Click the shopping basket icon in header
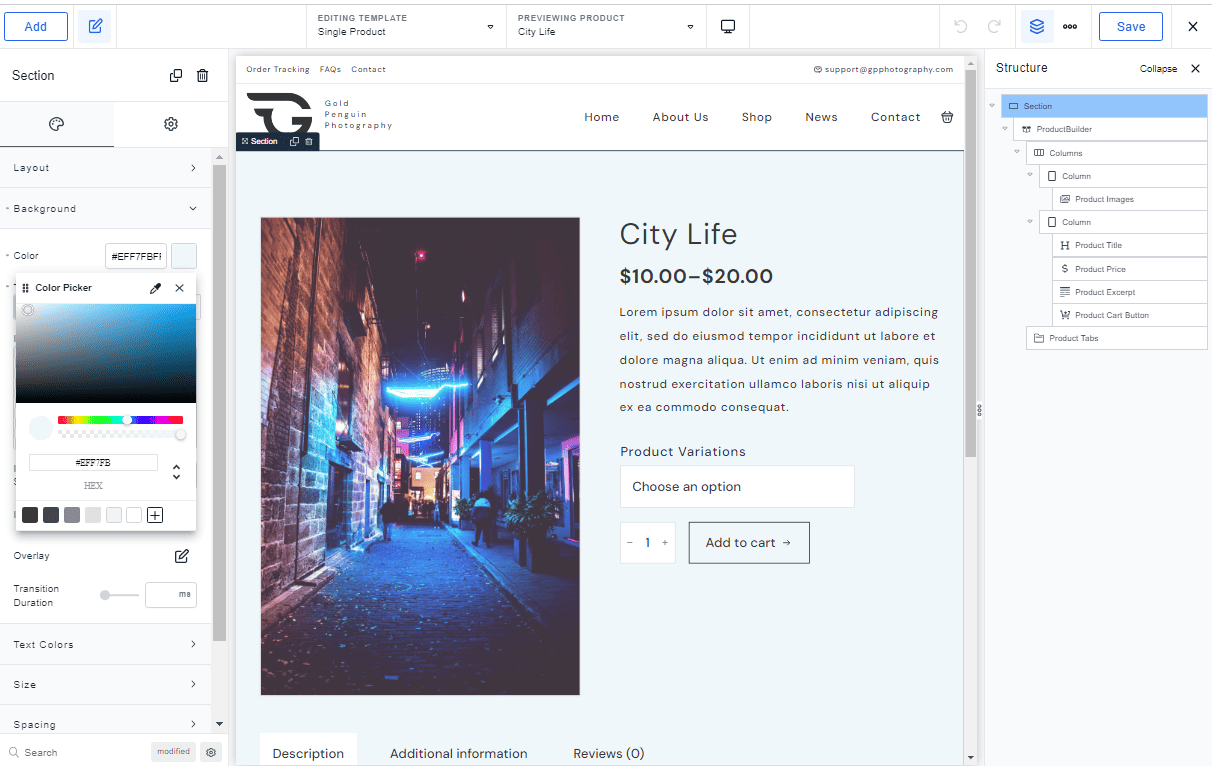 (x=947, y=117)
